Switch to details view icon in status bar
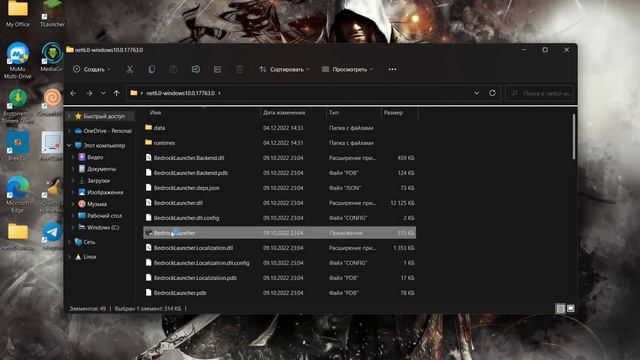 560,309
